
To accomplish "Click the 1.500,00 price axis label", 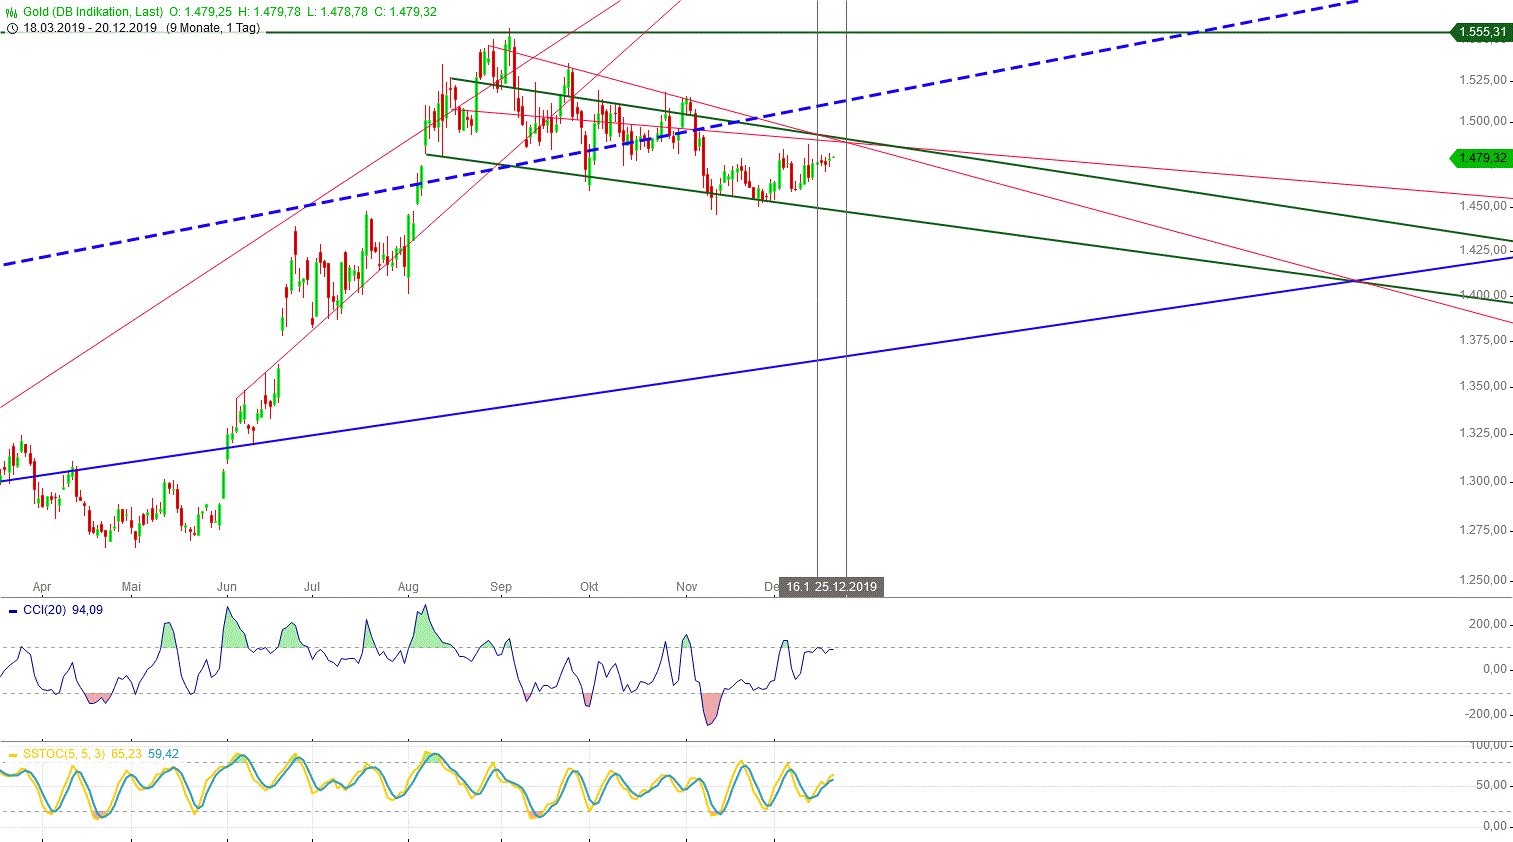I will [x=1483, y=121].
